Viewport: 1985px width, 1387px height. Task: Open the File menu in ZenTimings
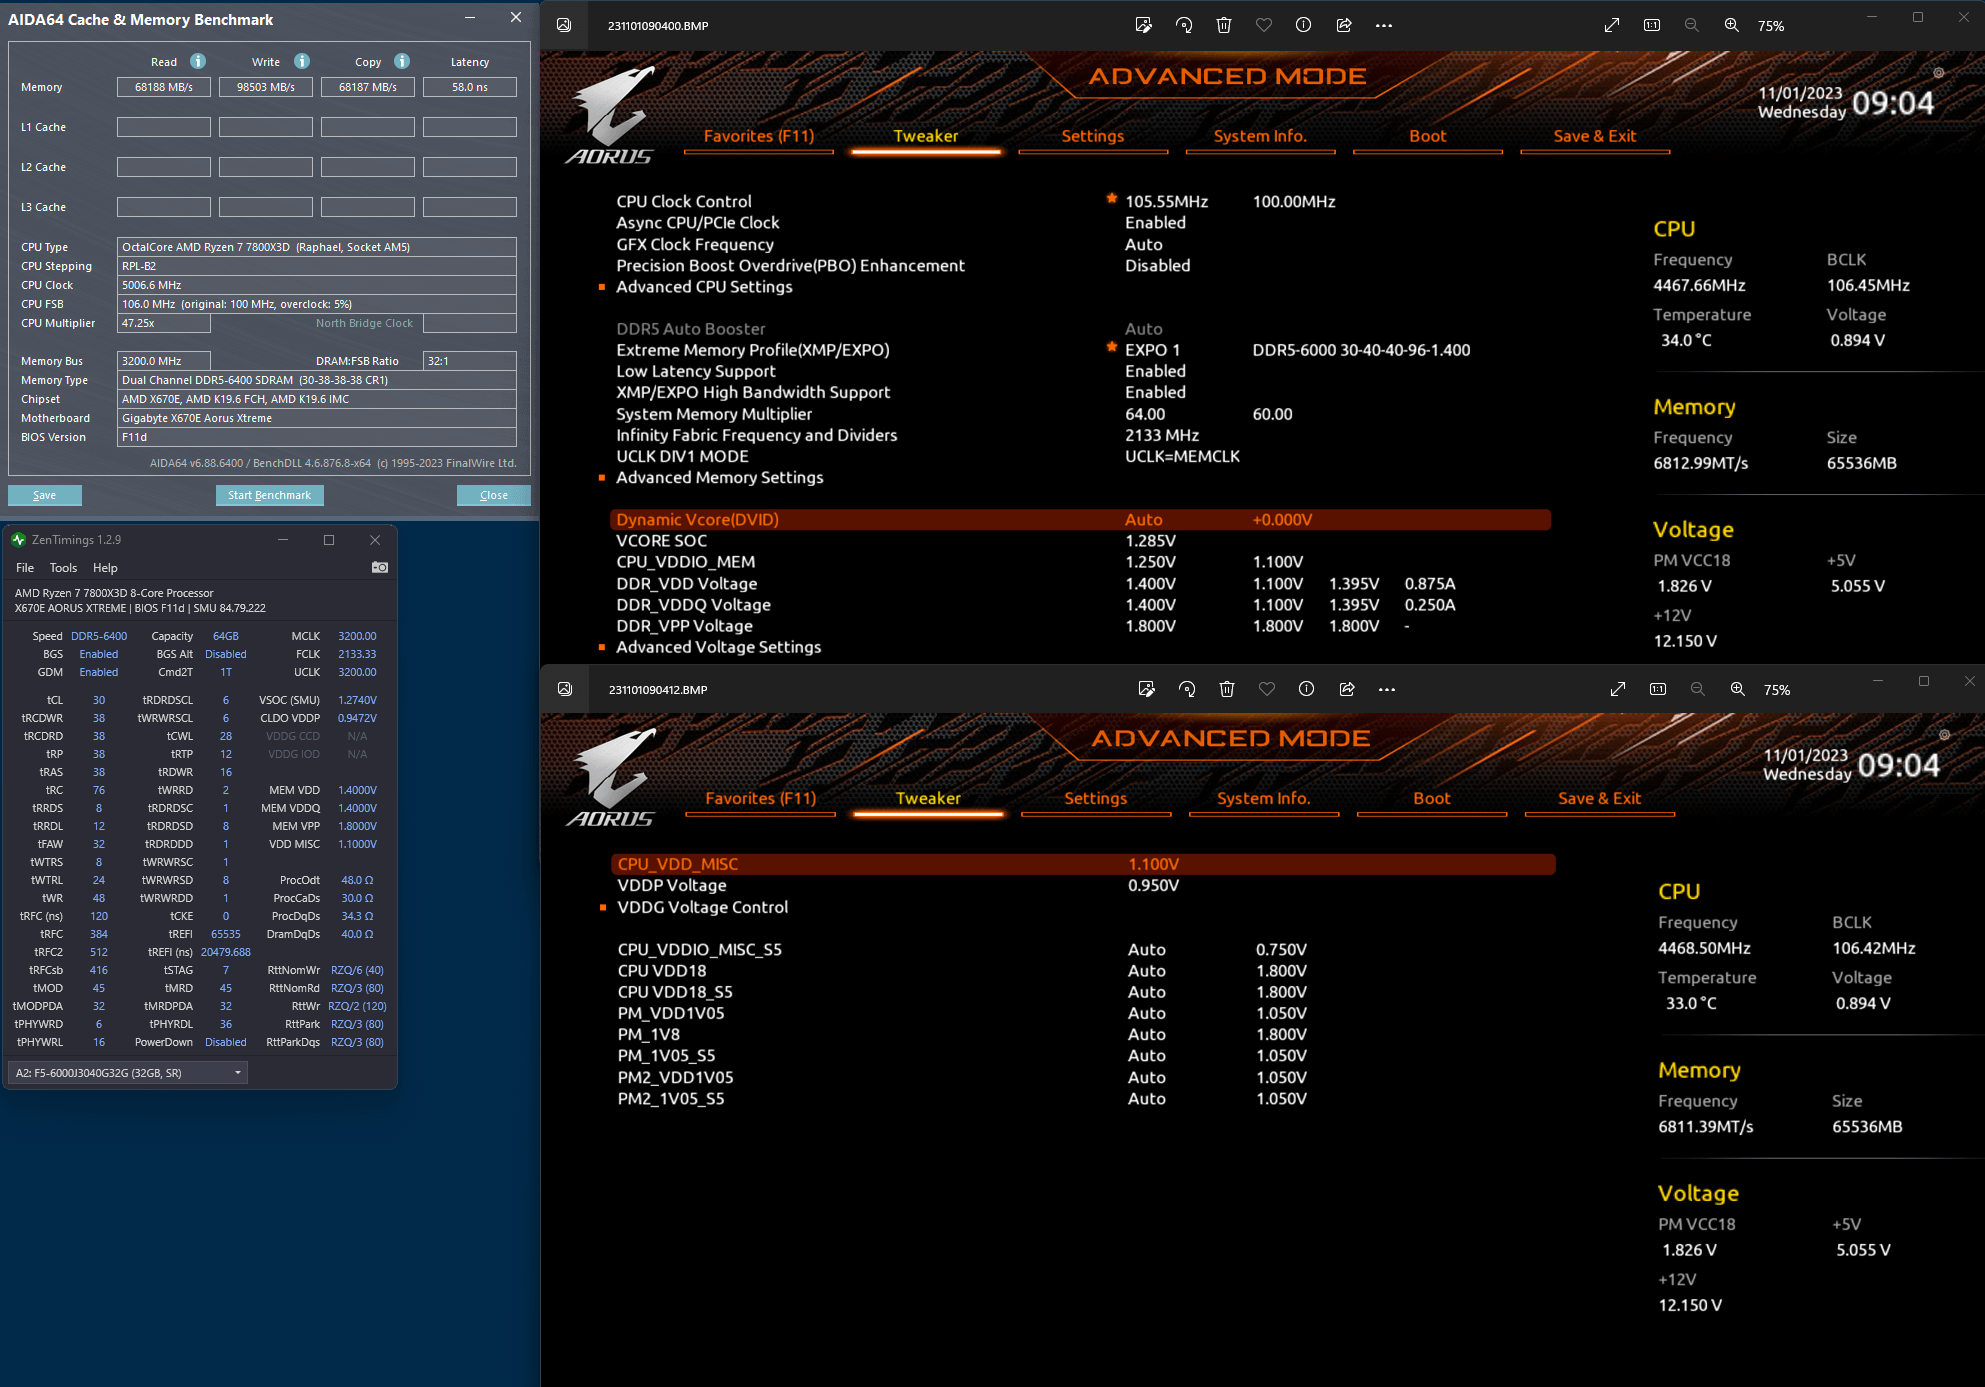pos(25,568)
